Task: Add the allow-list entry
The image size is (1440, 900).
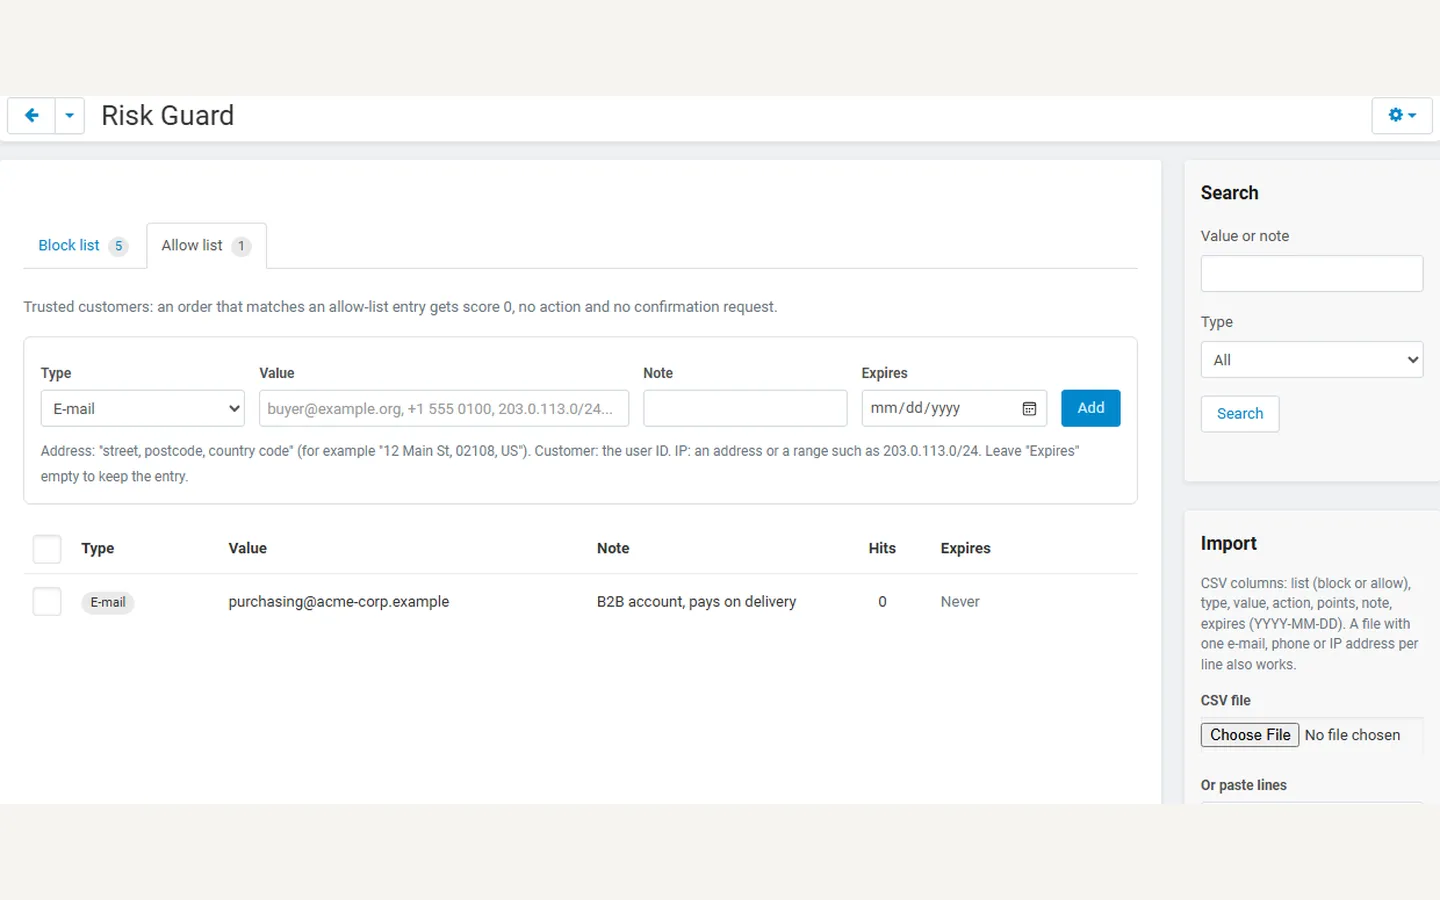Action: [1091, 408]
